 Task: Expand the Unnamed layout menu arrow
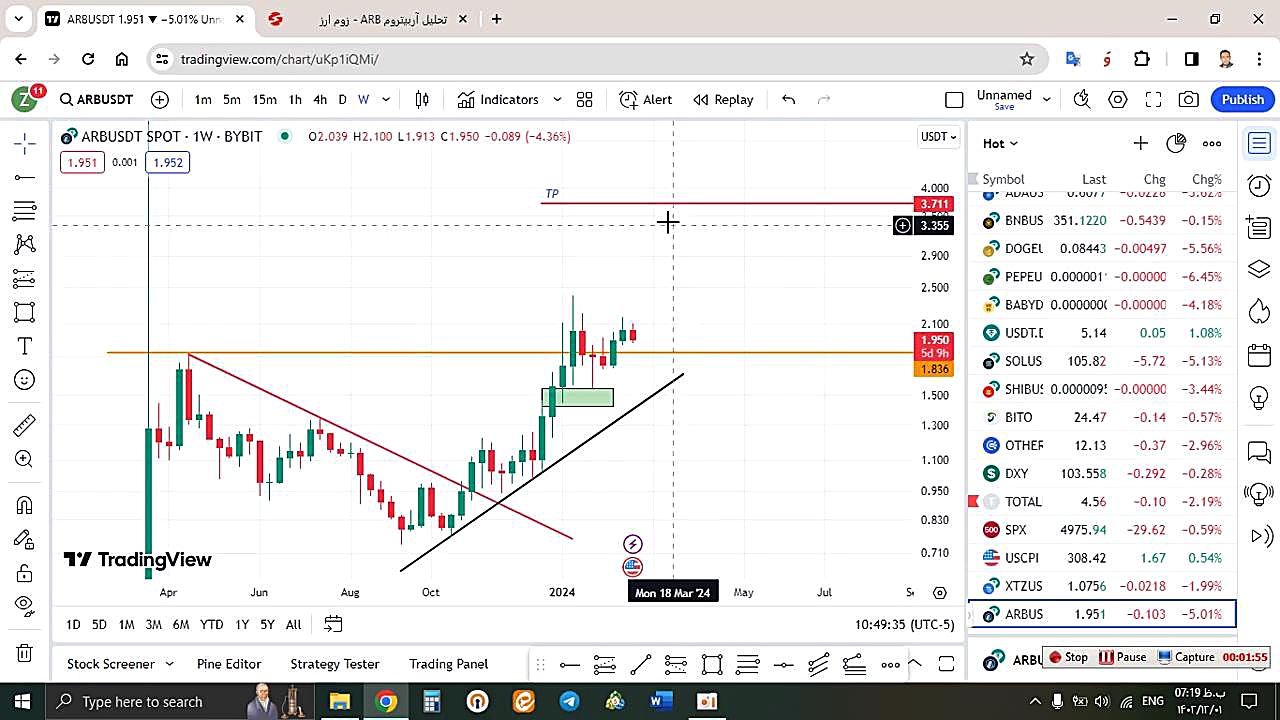[1047, 99]
